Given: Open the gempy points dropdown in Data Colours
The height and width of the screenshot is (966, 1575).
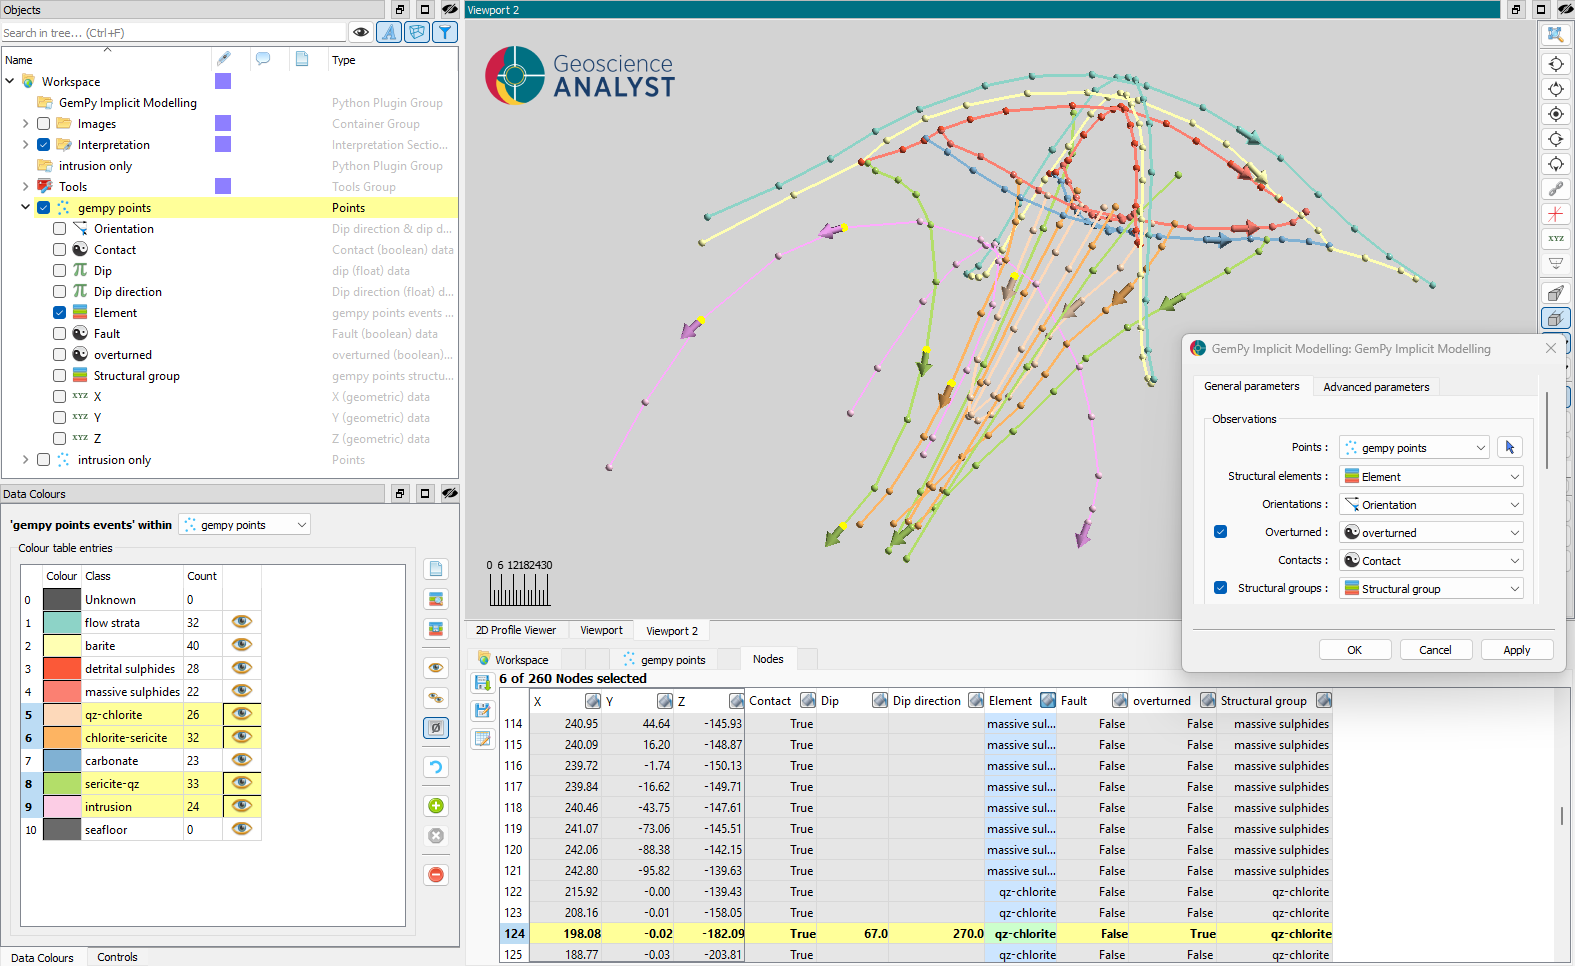Looking at the screenshot, I should [x=244, y=525].
